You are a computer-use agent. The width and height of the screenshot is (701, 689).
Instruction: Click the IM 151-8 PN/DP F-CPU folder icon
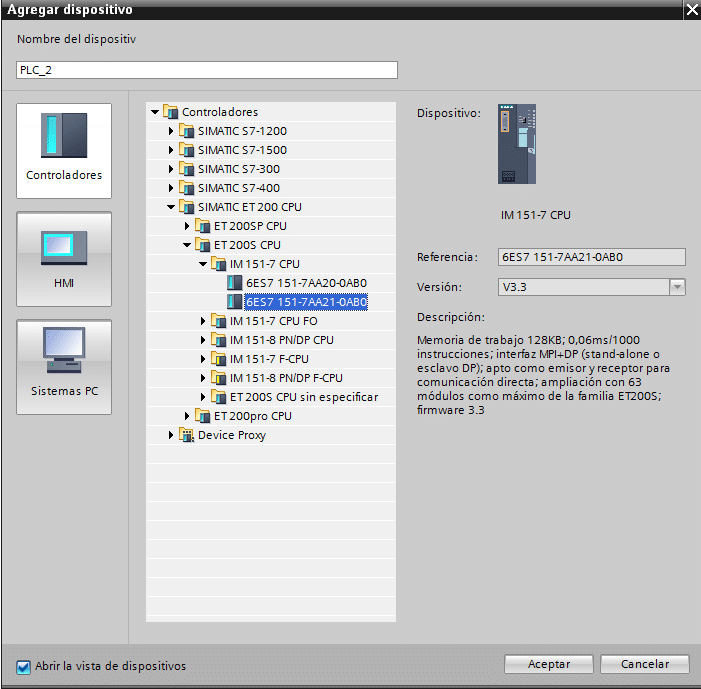point(219,378)
